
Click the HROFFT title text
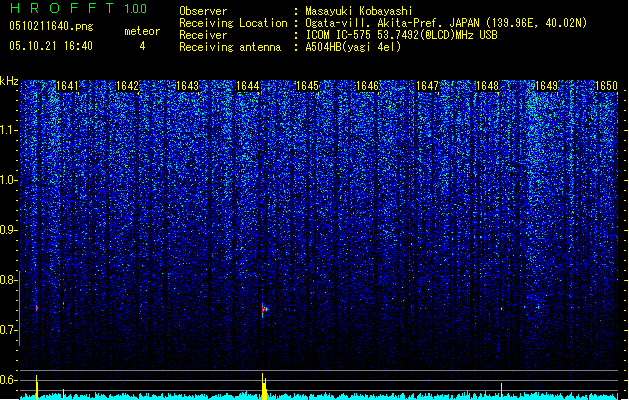click(62, 8)
